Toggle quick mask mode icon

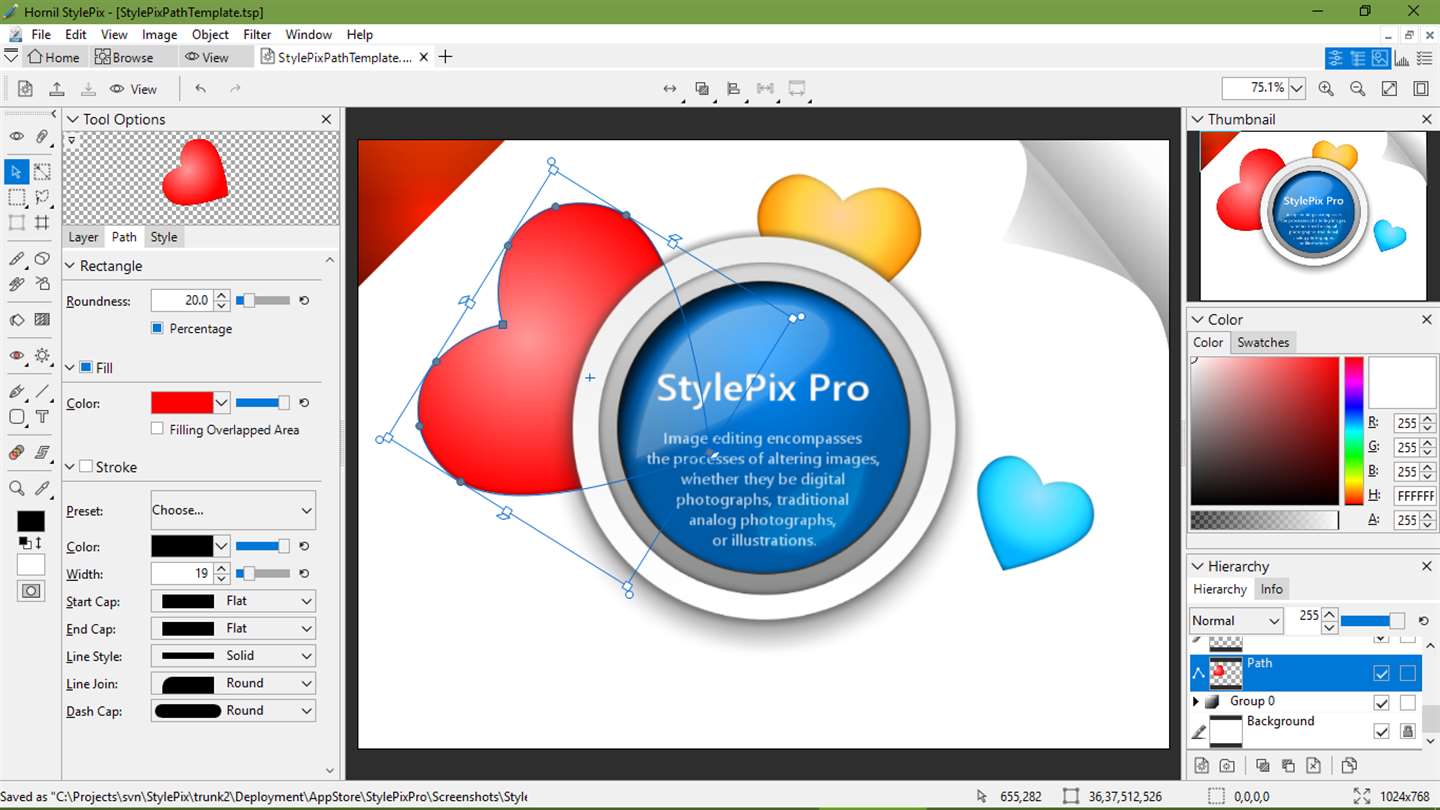[31, 590]
